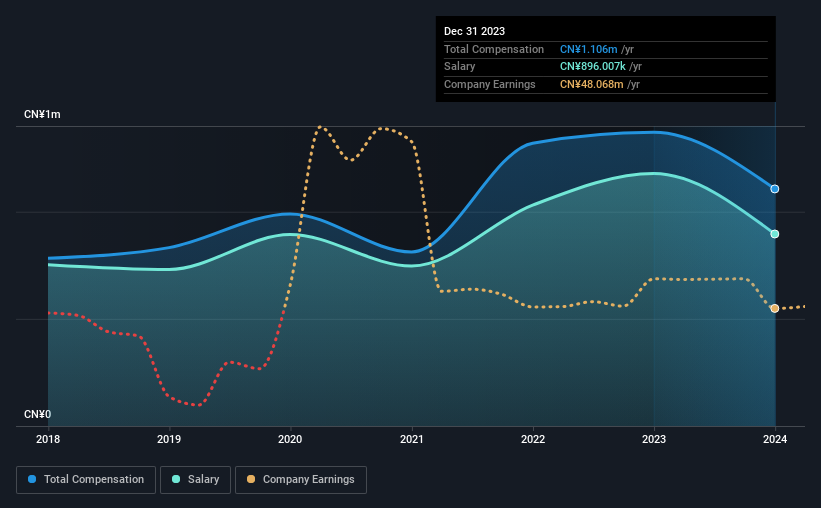Screen dimensions: 821x508
Task: Select the 2019 x-axis label
Action: click(169, 439)
